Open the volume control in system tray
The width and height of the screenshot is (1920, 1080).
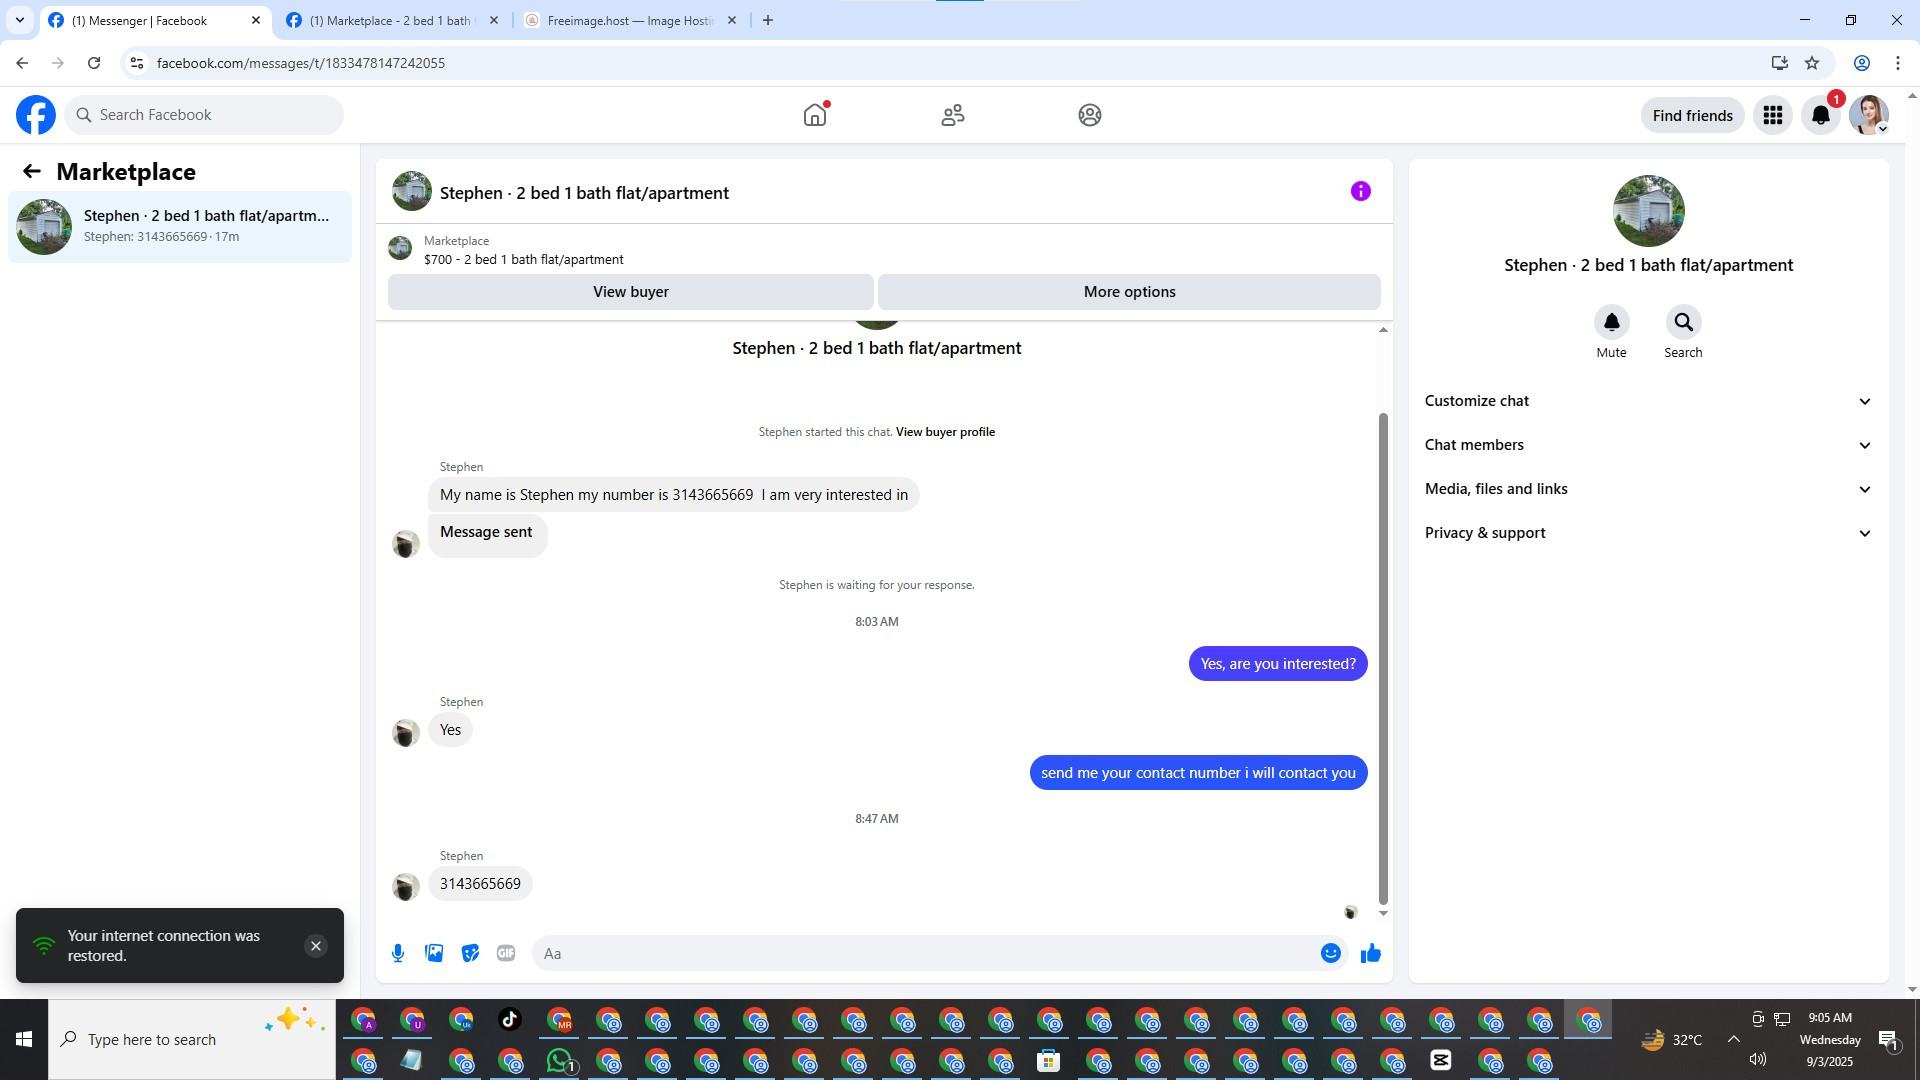(x=1758, y=1060)
